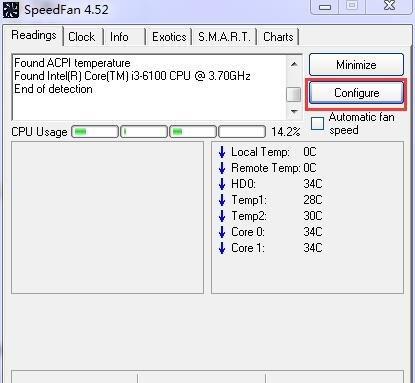
Task: Click the down arrow icon beside Temp1
Action: pyautogui.click(x=222, y=200)
